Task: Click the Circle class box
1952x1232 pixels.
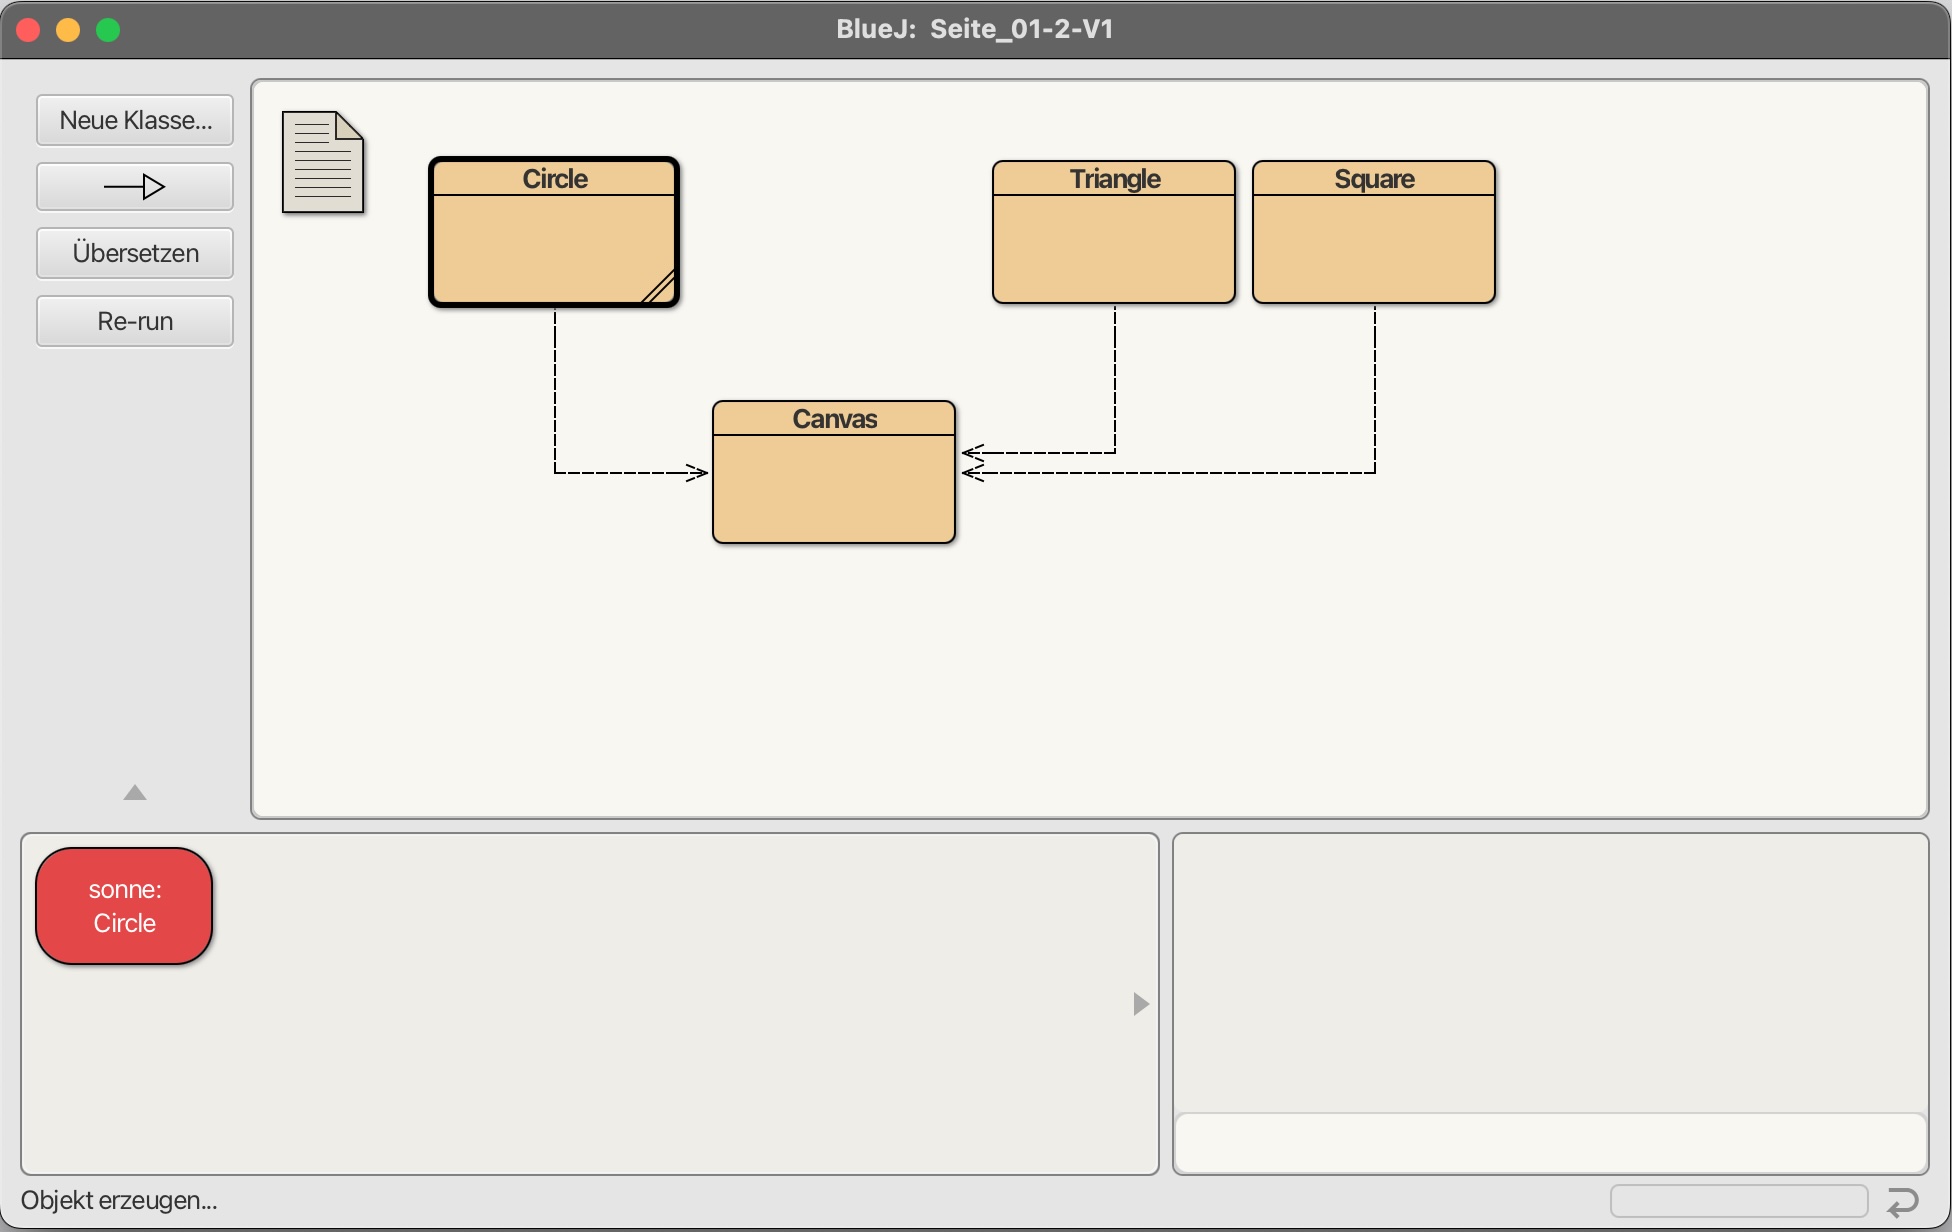Action: click(554, 248)
